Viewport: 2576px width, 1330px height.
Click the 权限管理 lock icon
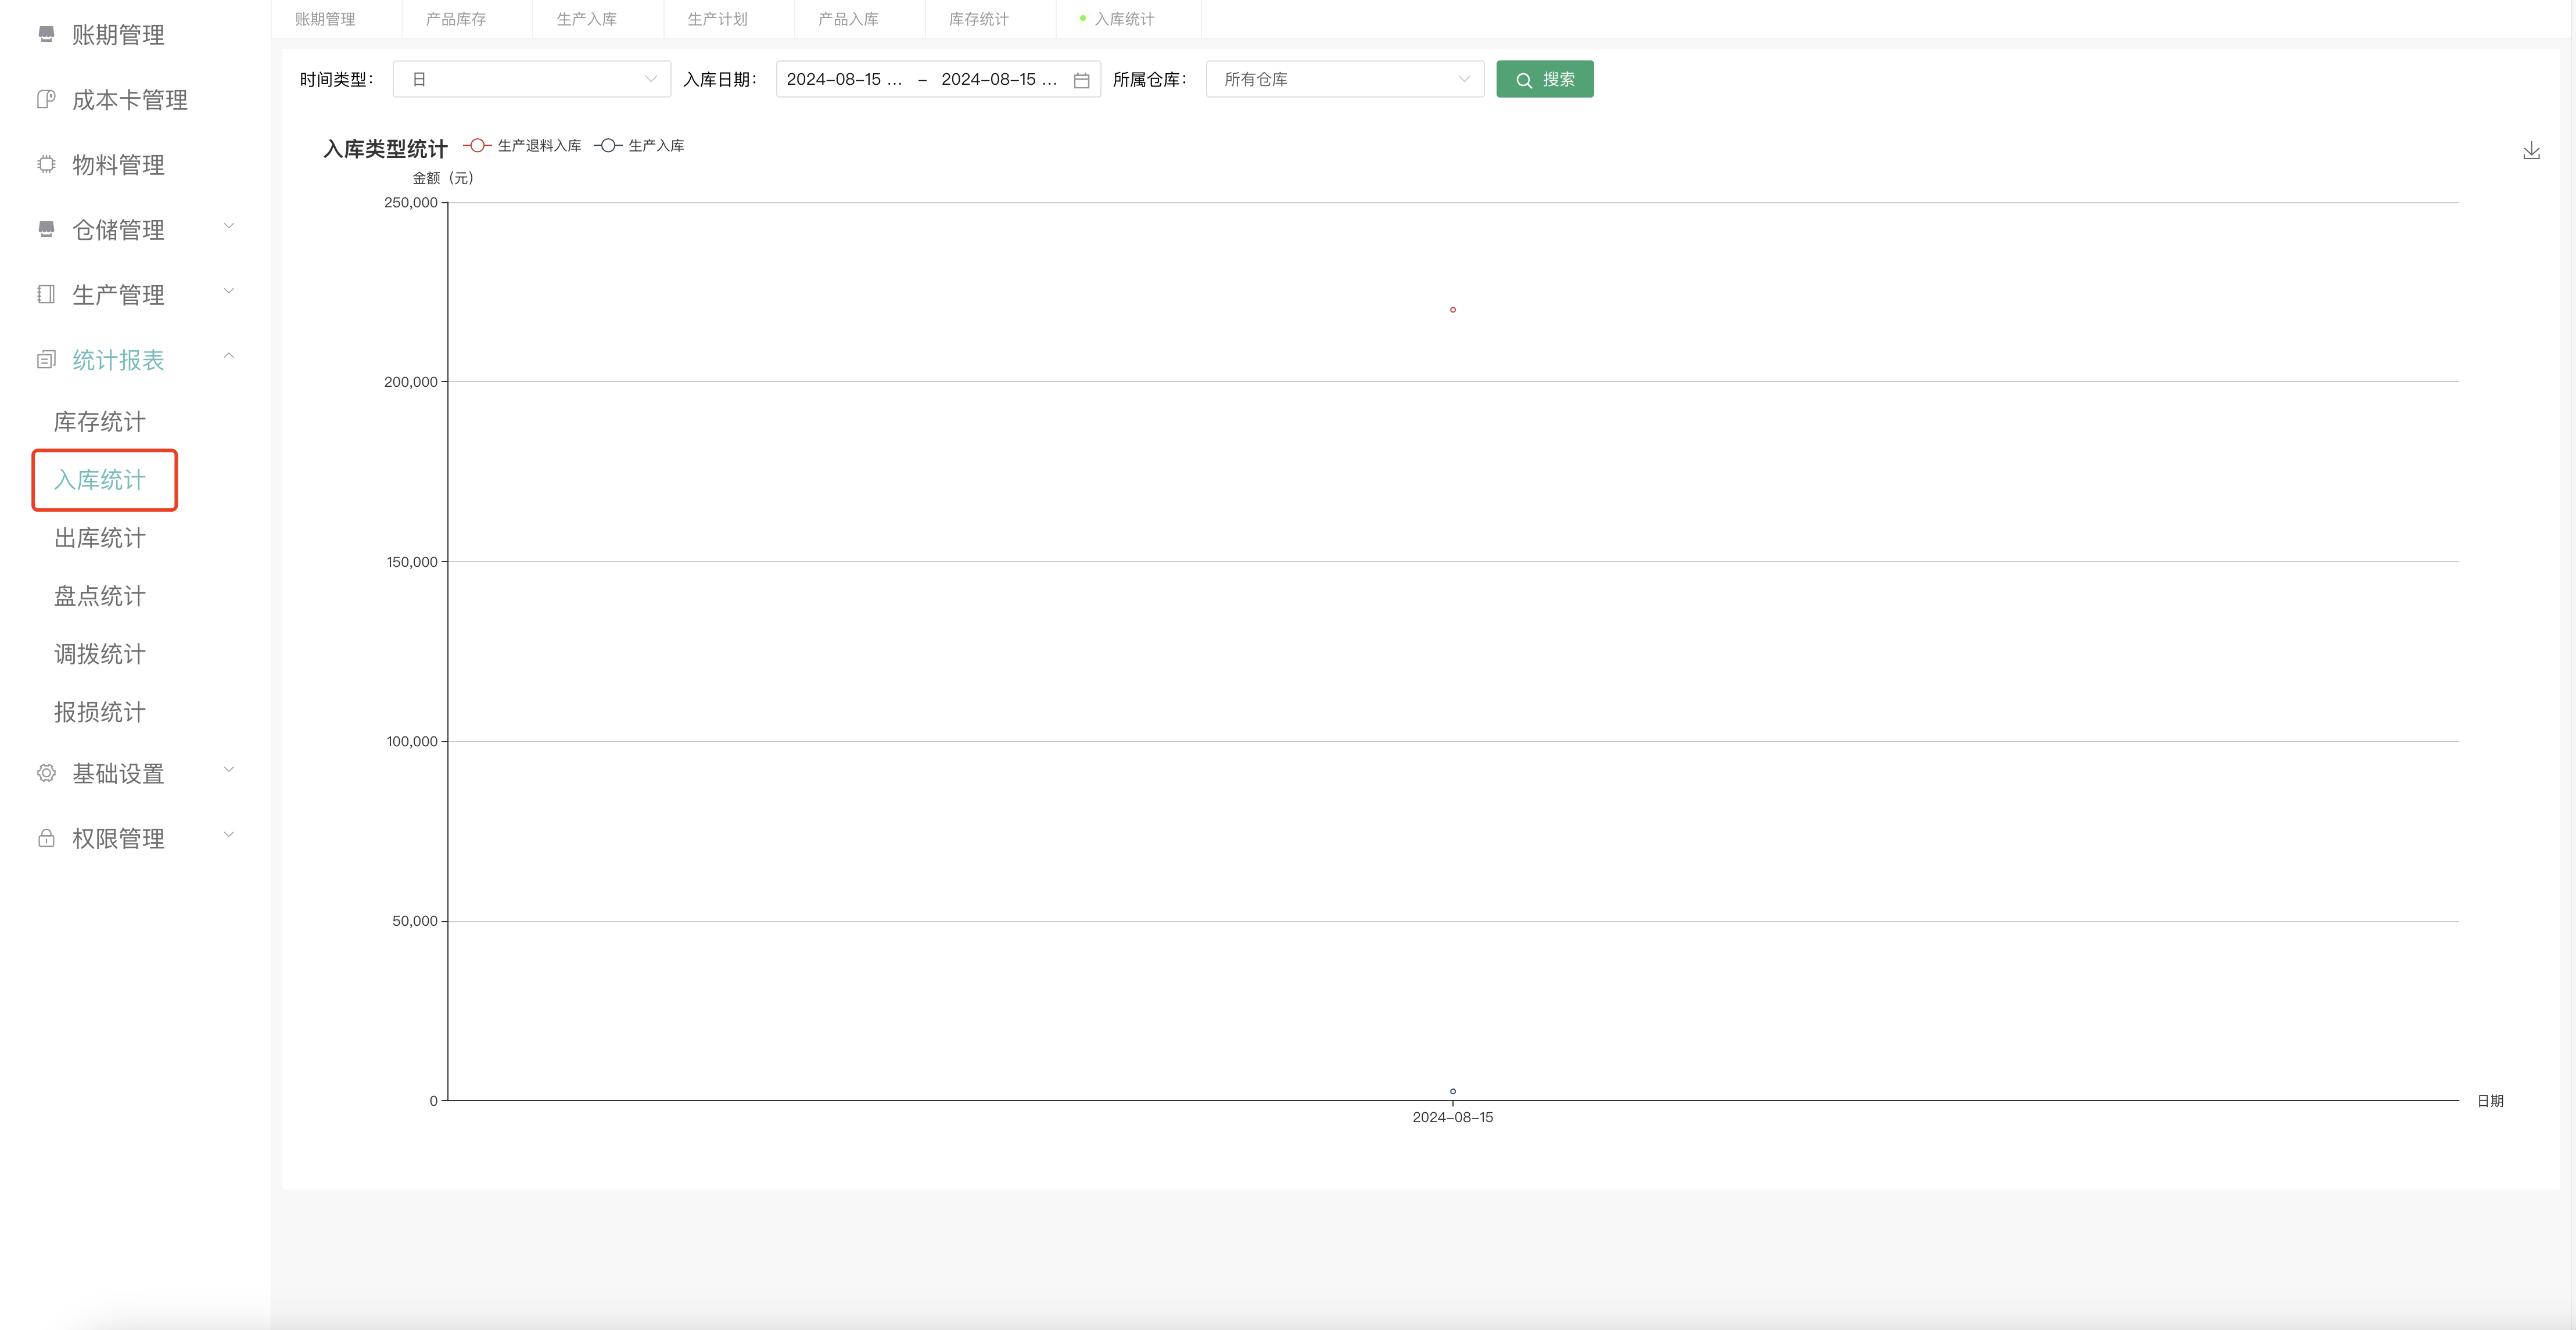46,838
